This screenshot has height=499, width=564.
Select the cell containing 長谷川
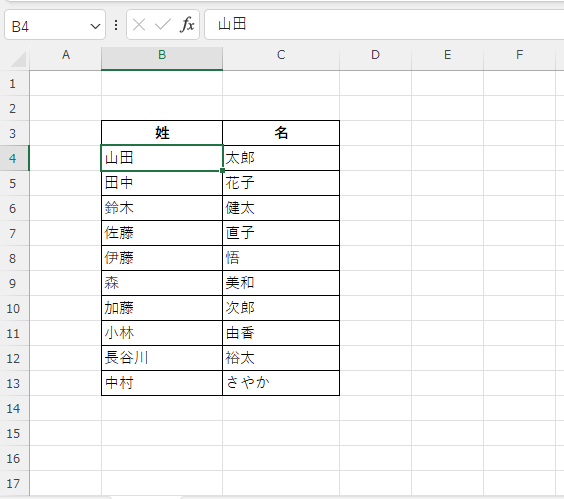162,358
